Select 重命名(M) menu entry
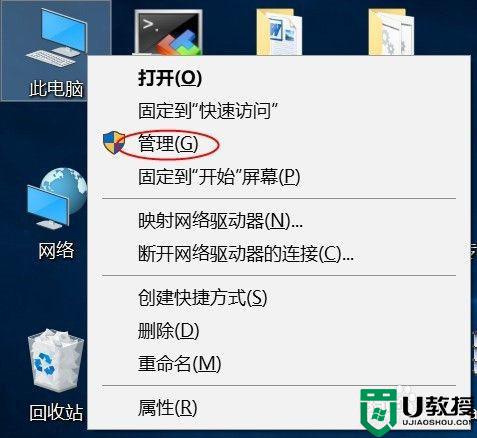The image size is (477, 438). 279,363
